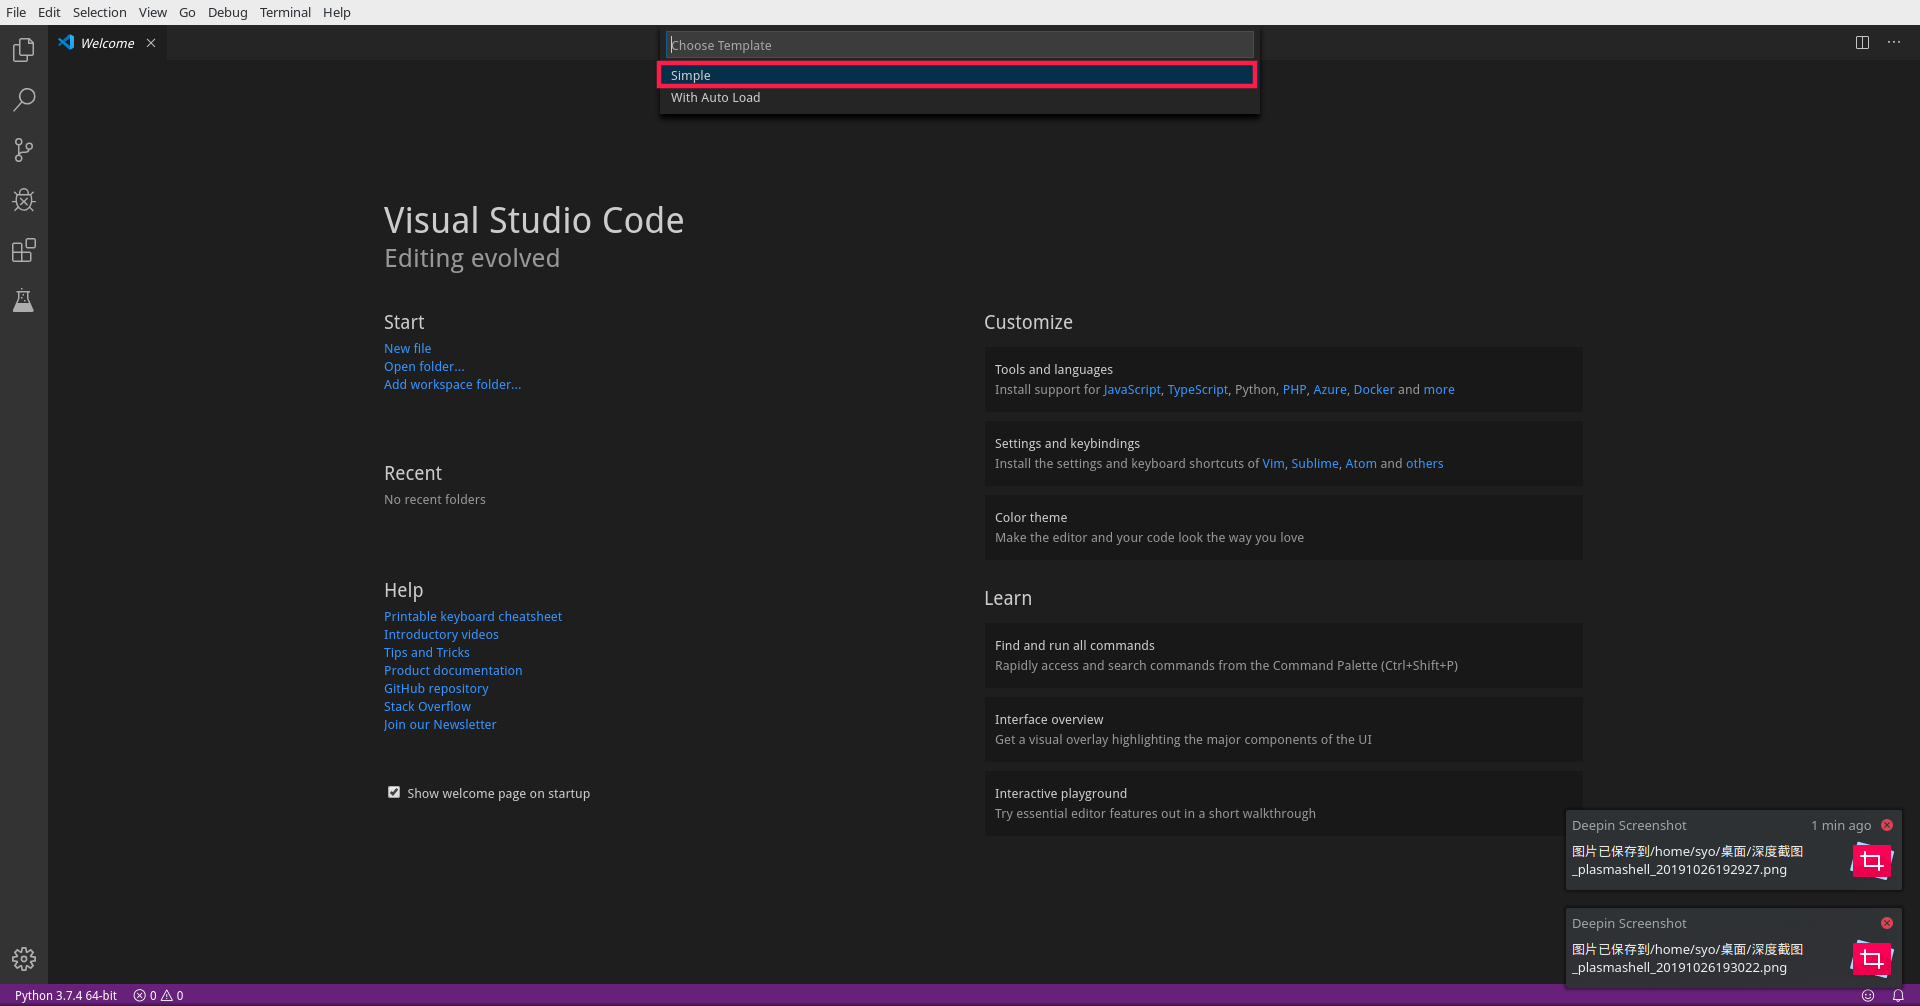Dismiss the top Deepin Screenshot notification
The width and height of the screenshot is (1920, 1006).
point(1888,824)
